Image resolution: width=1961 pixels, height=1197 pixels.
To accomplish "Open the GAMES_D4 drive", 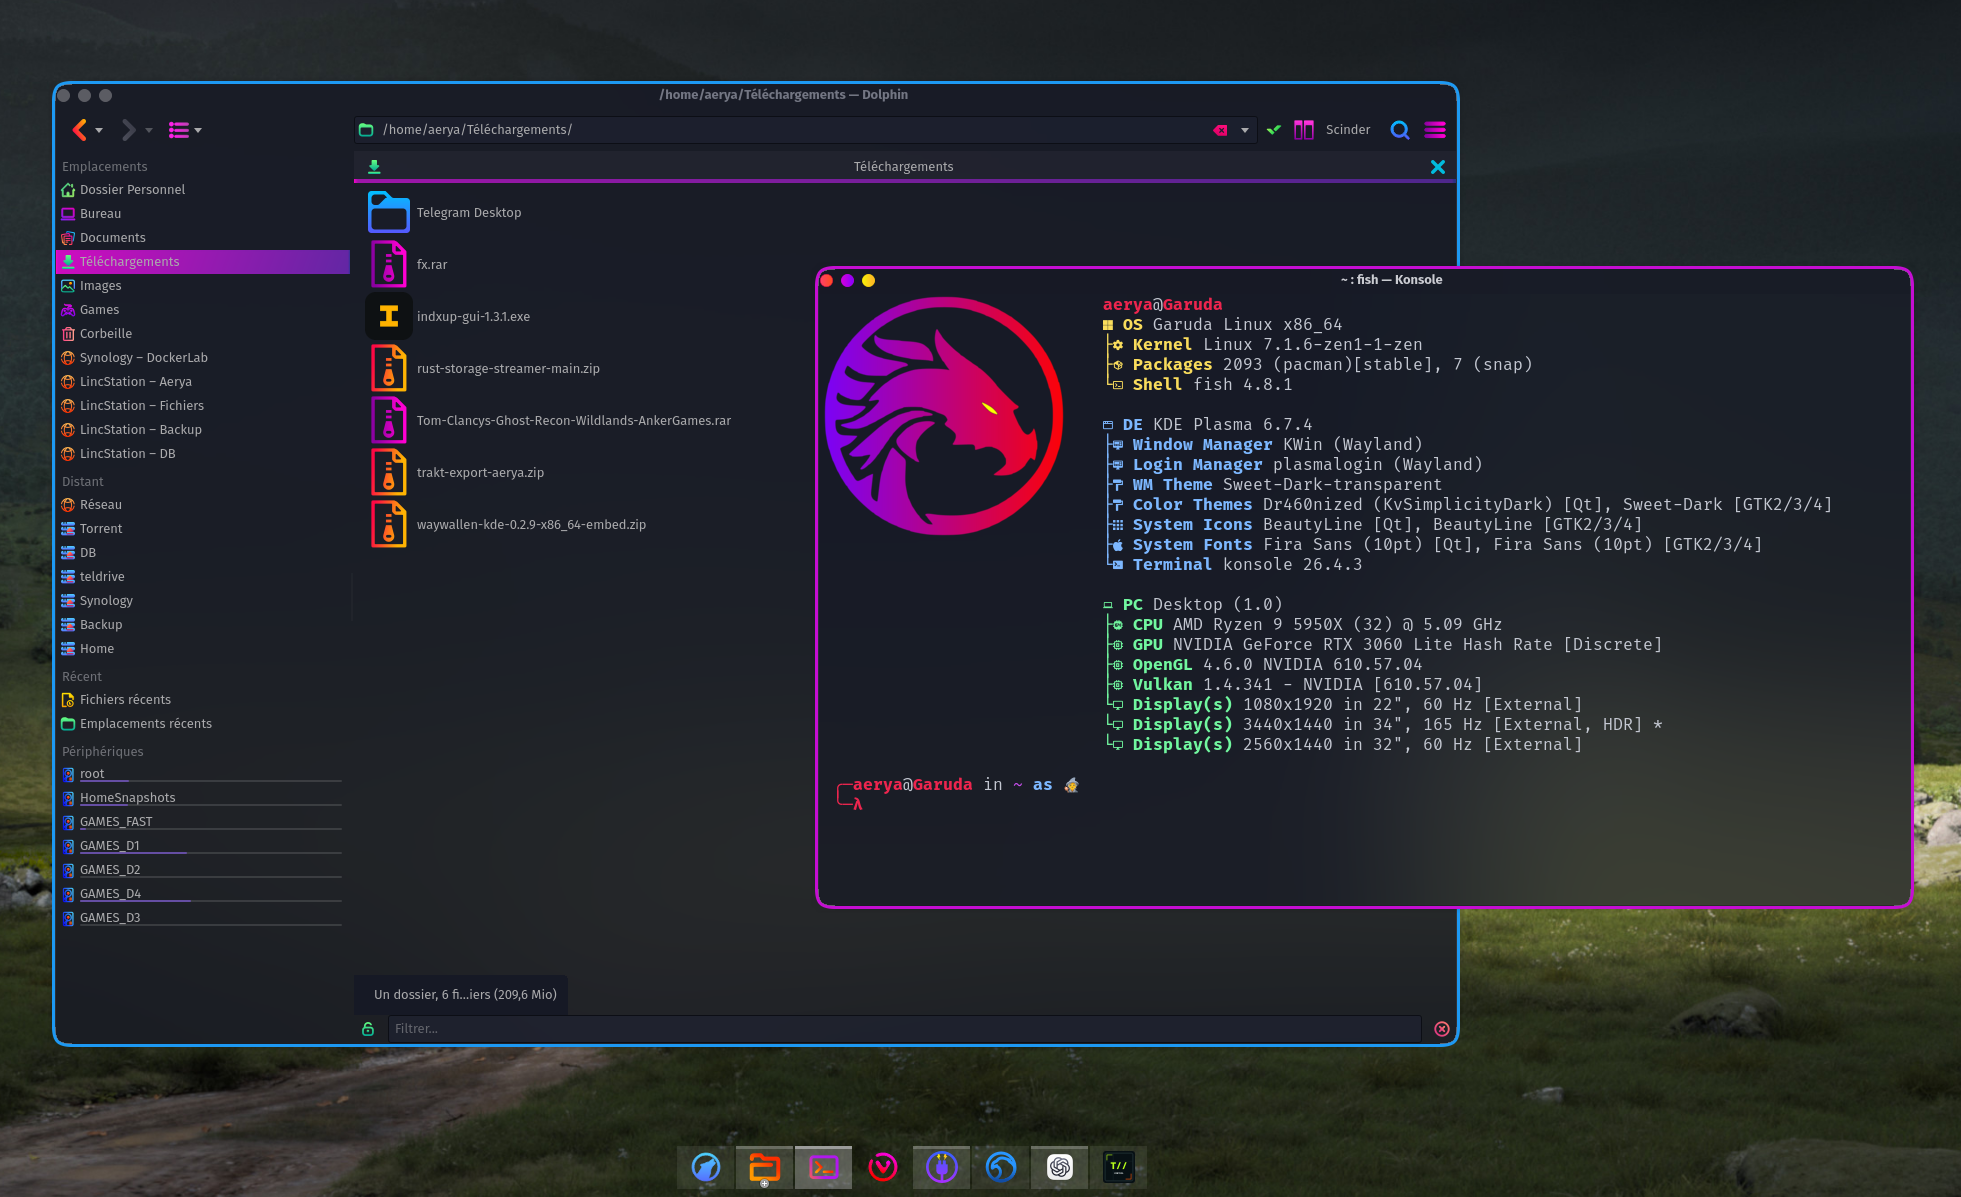I will 203,894.
